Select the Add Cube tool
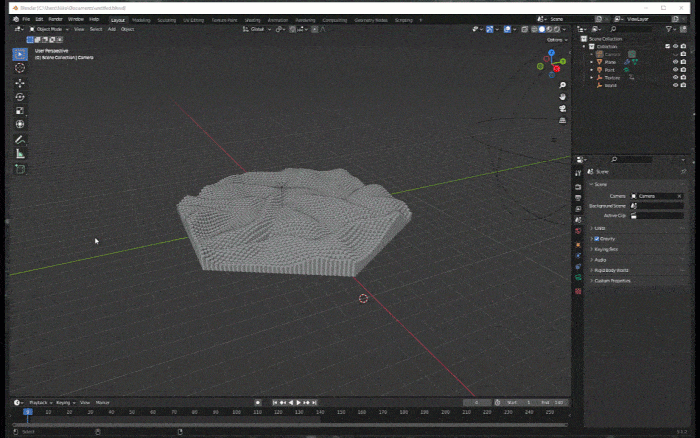This screenshot has width=700, height=438. [20, 169]
